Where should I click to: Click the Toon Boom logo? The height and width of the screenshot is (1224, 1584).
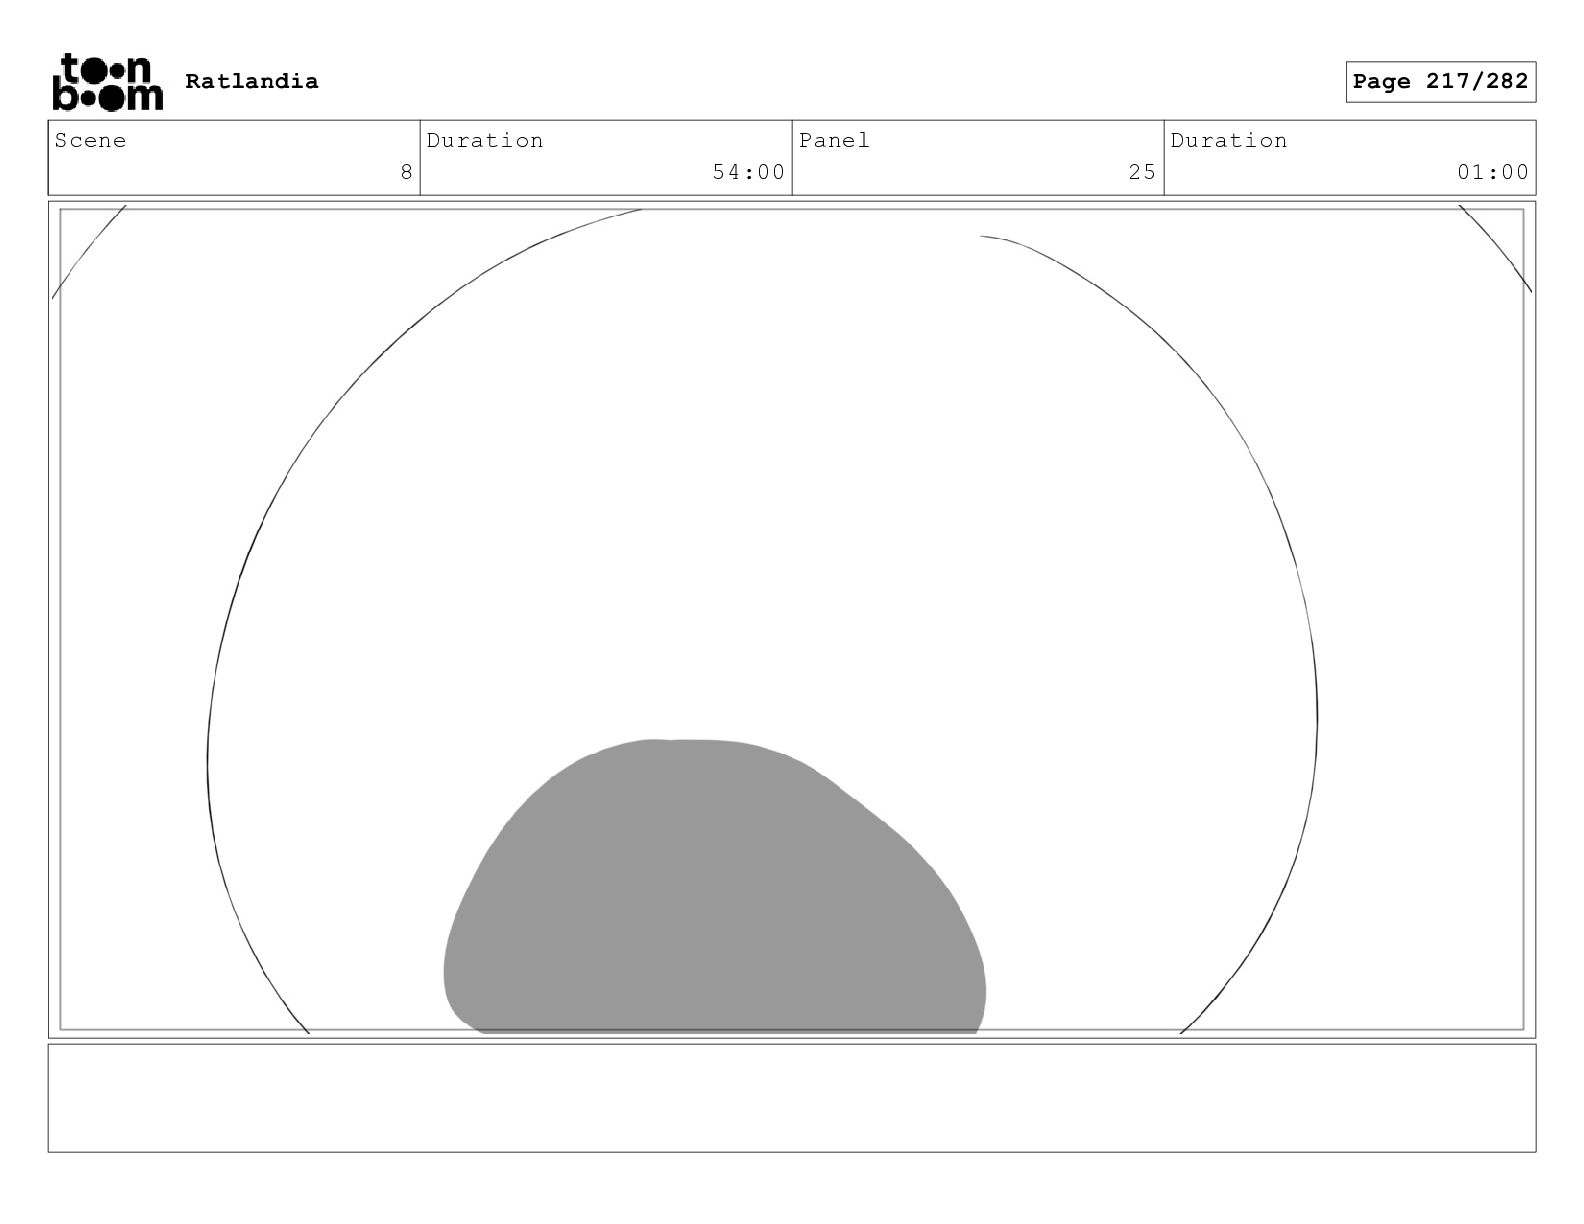click(x=107, y=82)
